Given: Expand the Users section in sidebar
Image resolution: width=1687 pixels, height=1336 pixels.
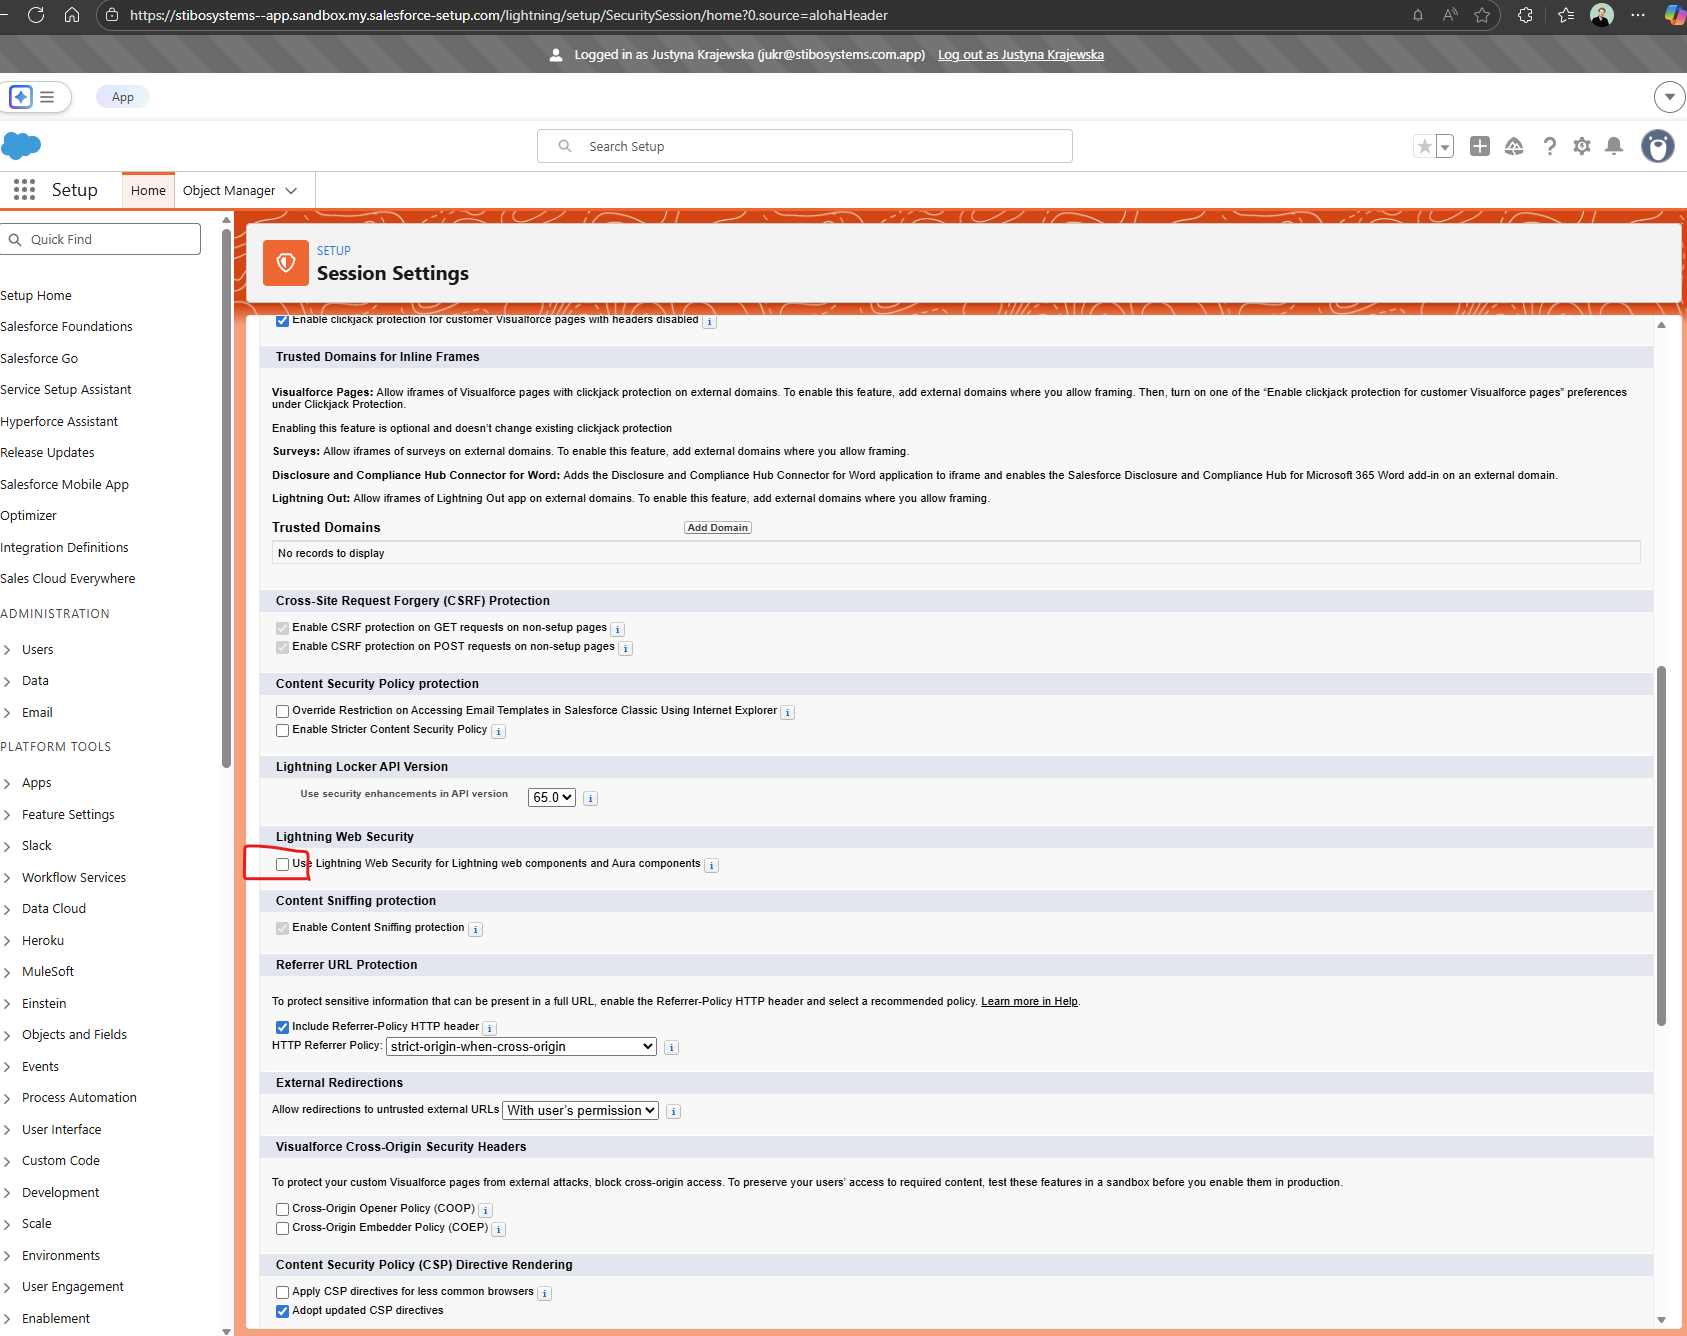Looking at the screenshot, I should 7,650.
